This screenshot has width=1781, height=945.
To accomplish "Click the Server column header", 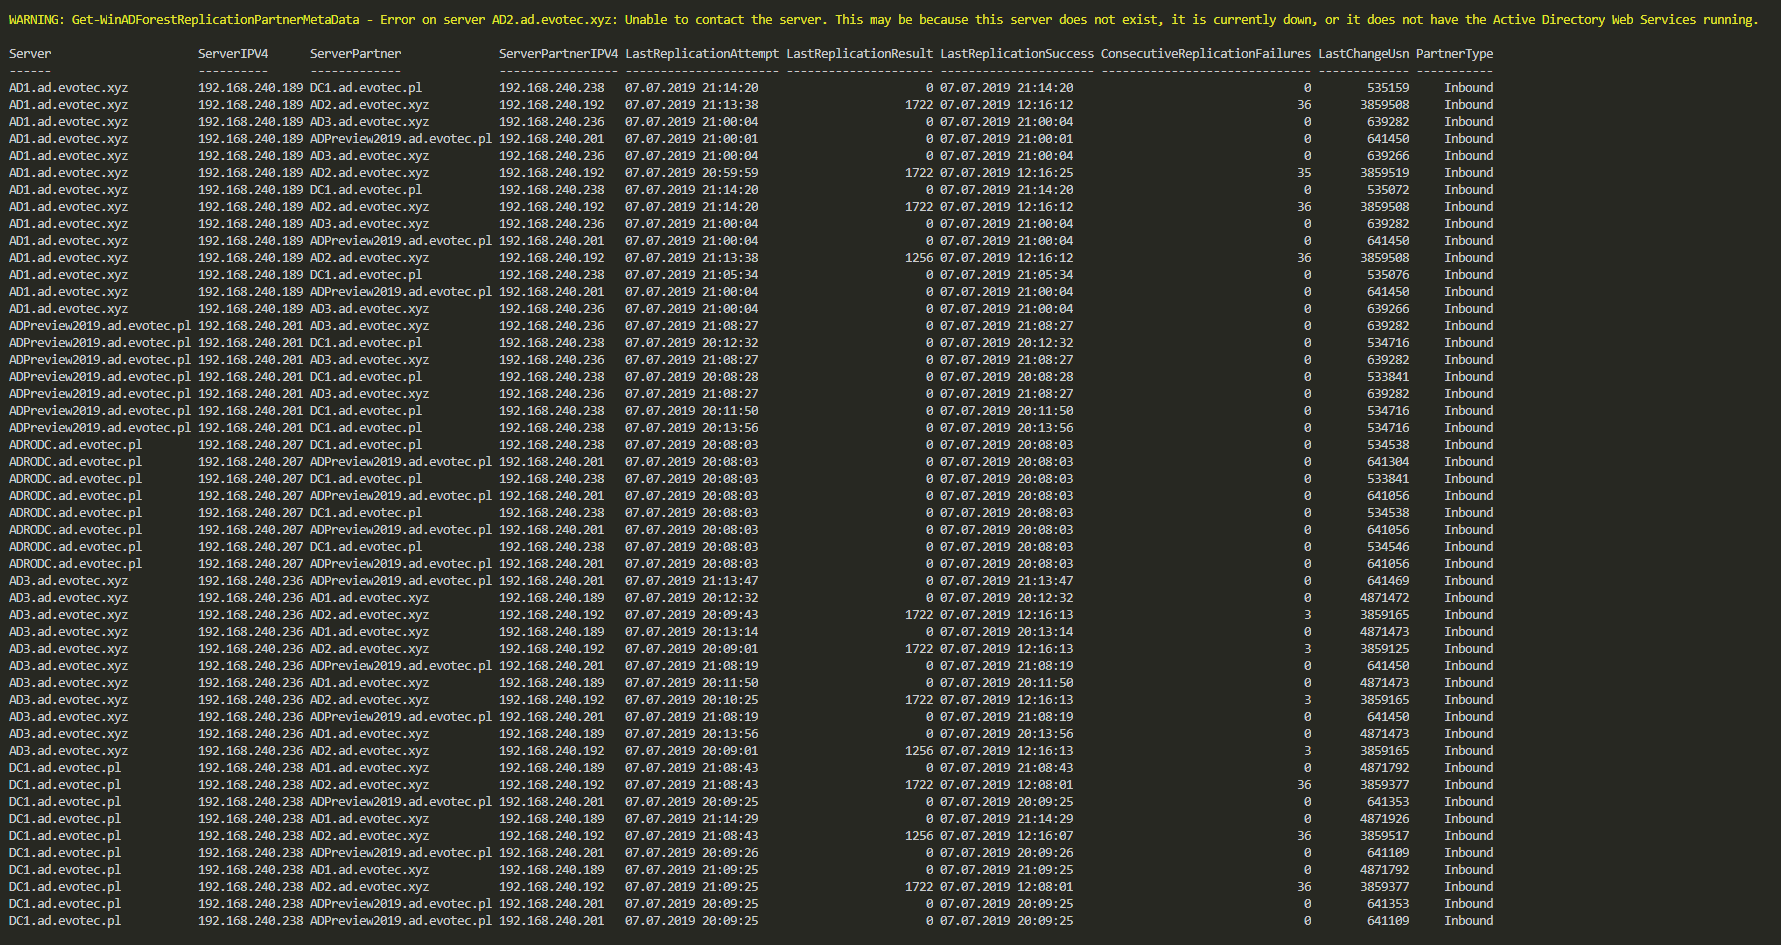I will point(30,54).
